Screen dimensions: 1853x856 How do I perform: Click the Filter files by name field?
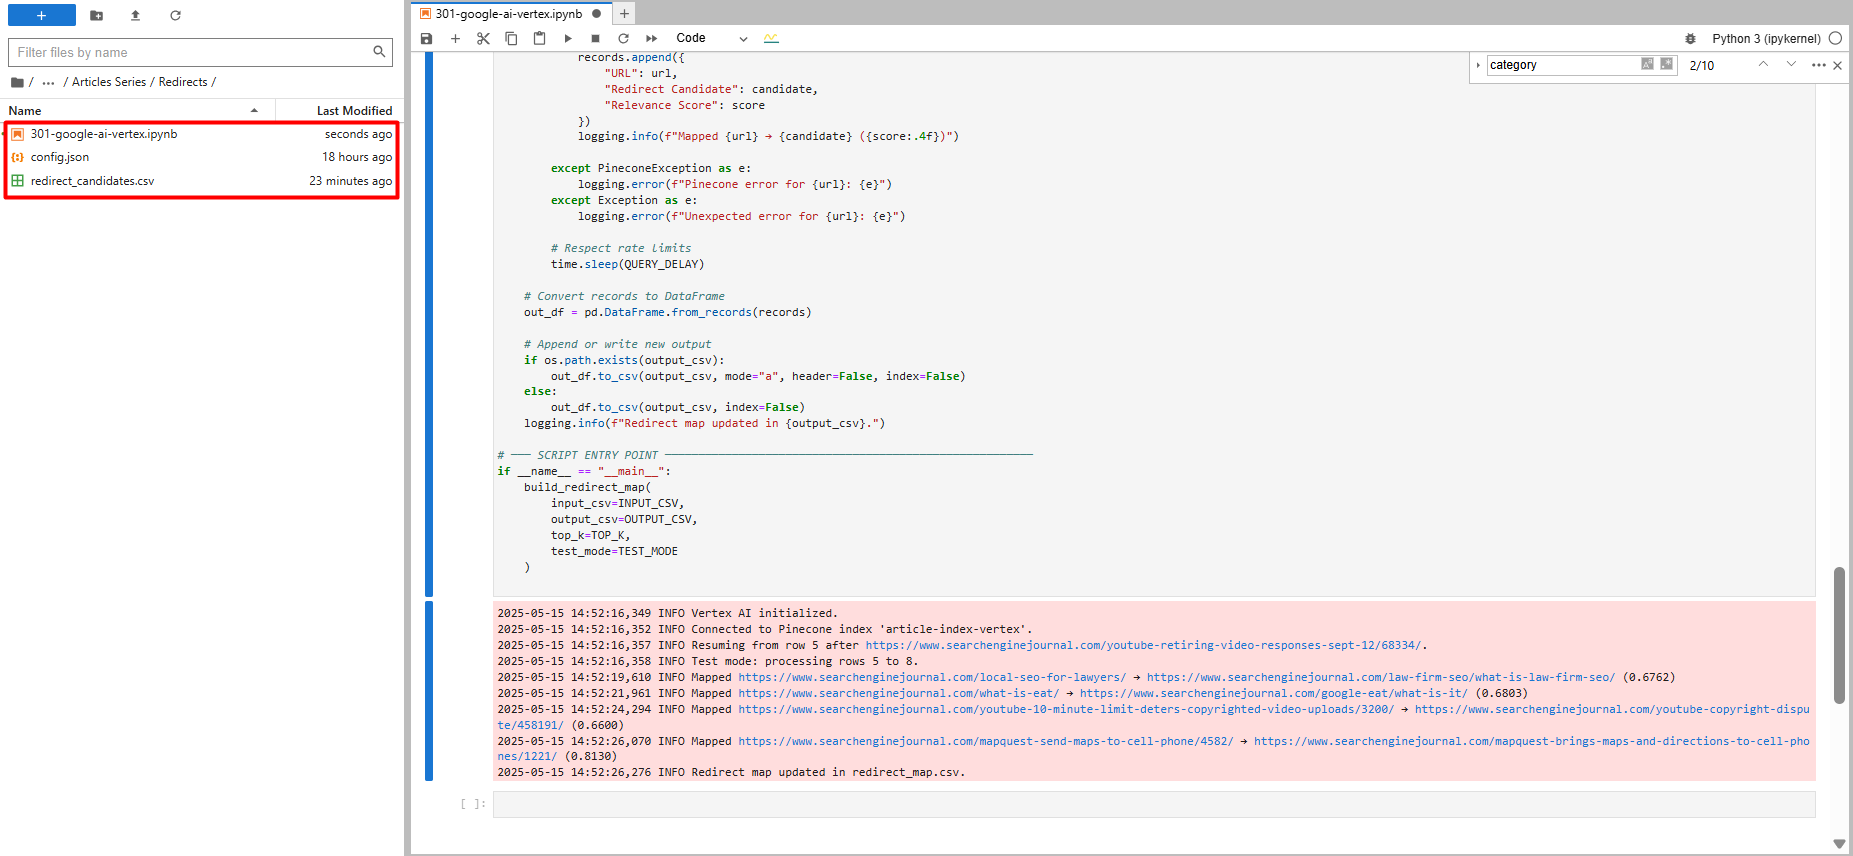pos(190,52)
